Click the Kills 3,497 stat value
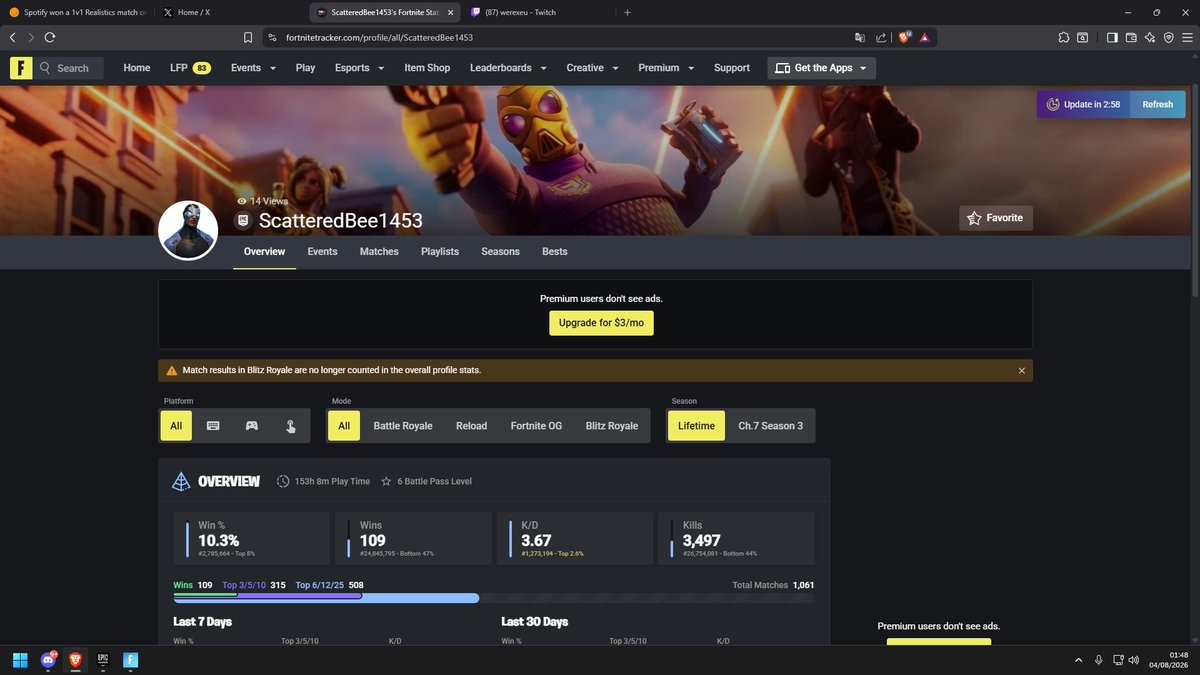1200x675 pixels. [x=702, y=541]
